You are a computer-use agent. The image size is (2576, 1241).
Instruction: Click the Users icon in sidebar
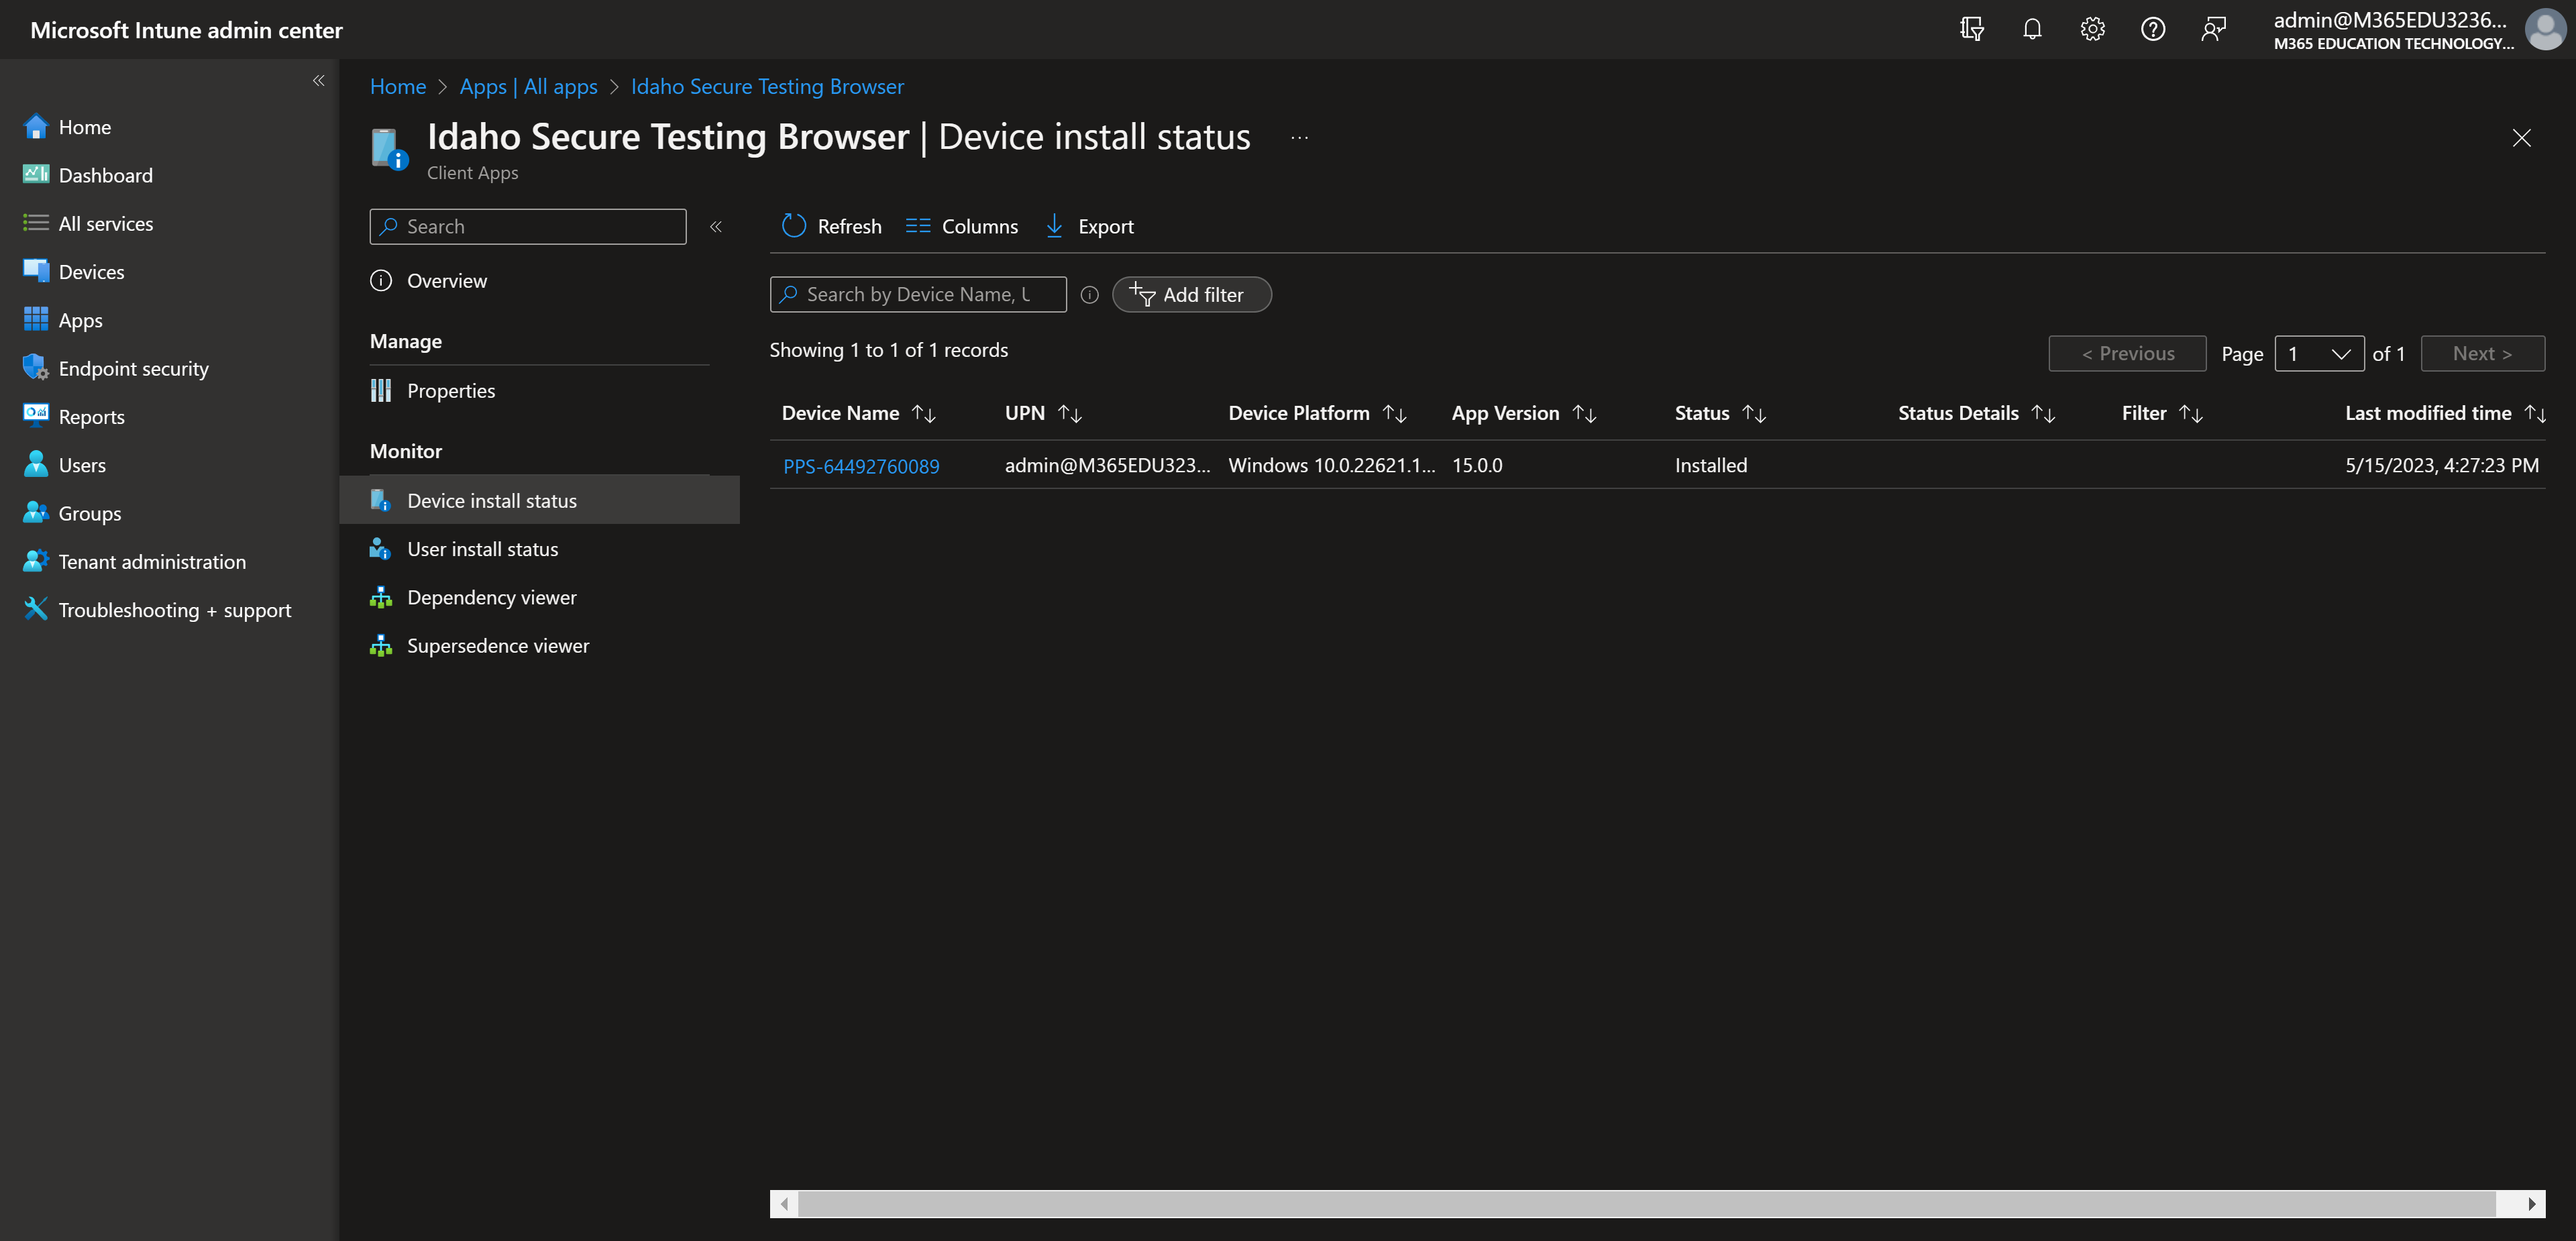(x=36, y=463)
